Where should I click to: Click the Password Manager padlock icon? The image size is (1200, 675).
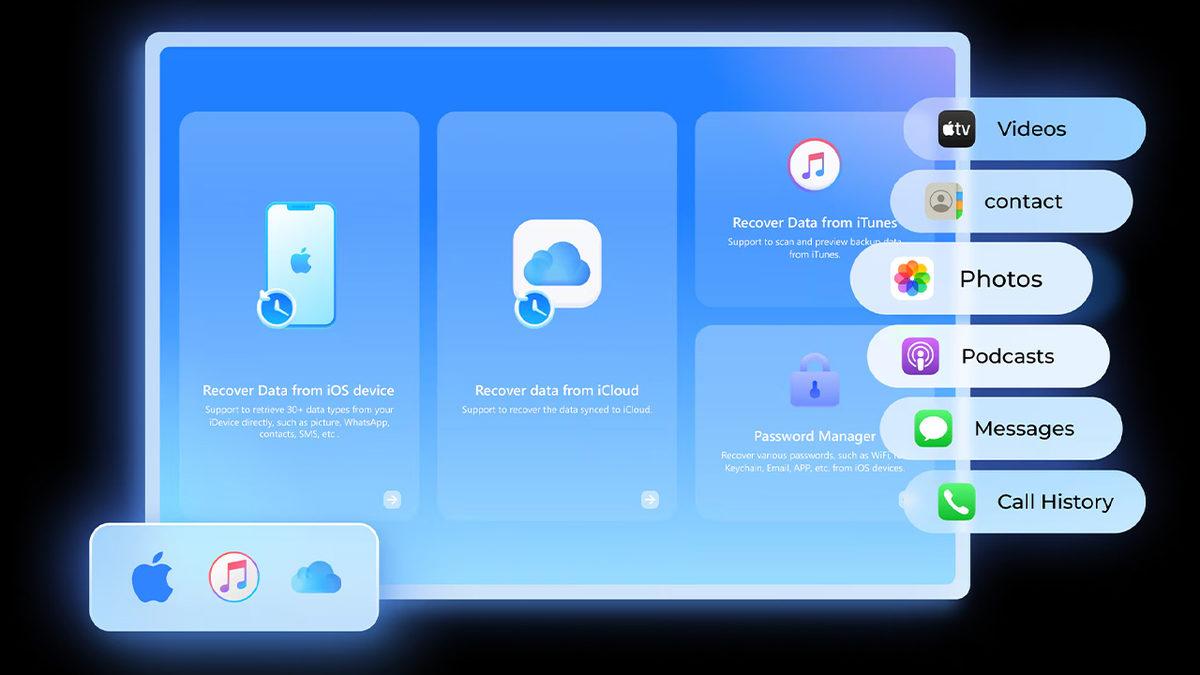[815, 380]
